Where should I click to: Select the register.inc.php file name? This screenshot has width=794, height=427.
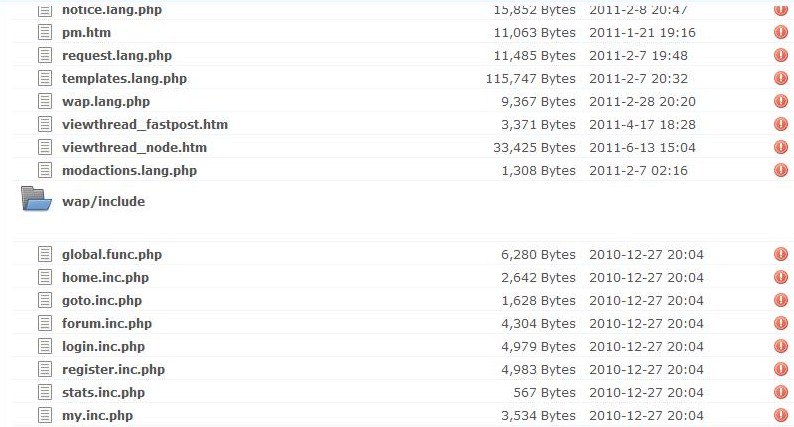point(113,370)
